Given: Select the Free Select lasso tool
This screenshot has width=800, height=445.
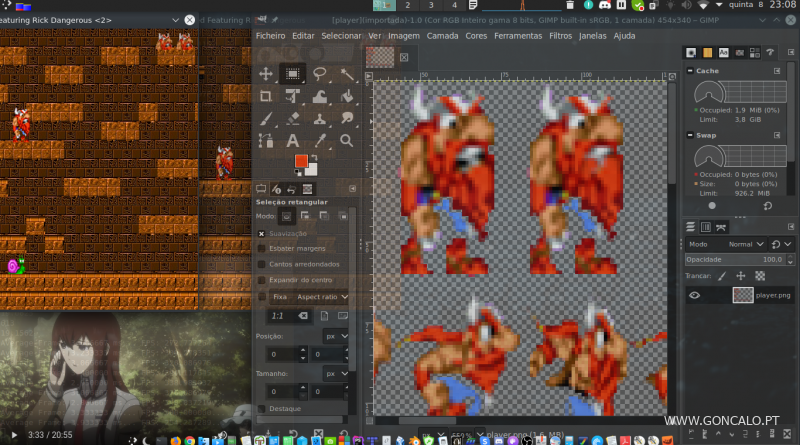Looking at the screenshot, I should tap(320, 74).
